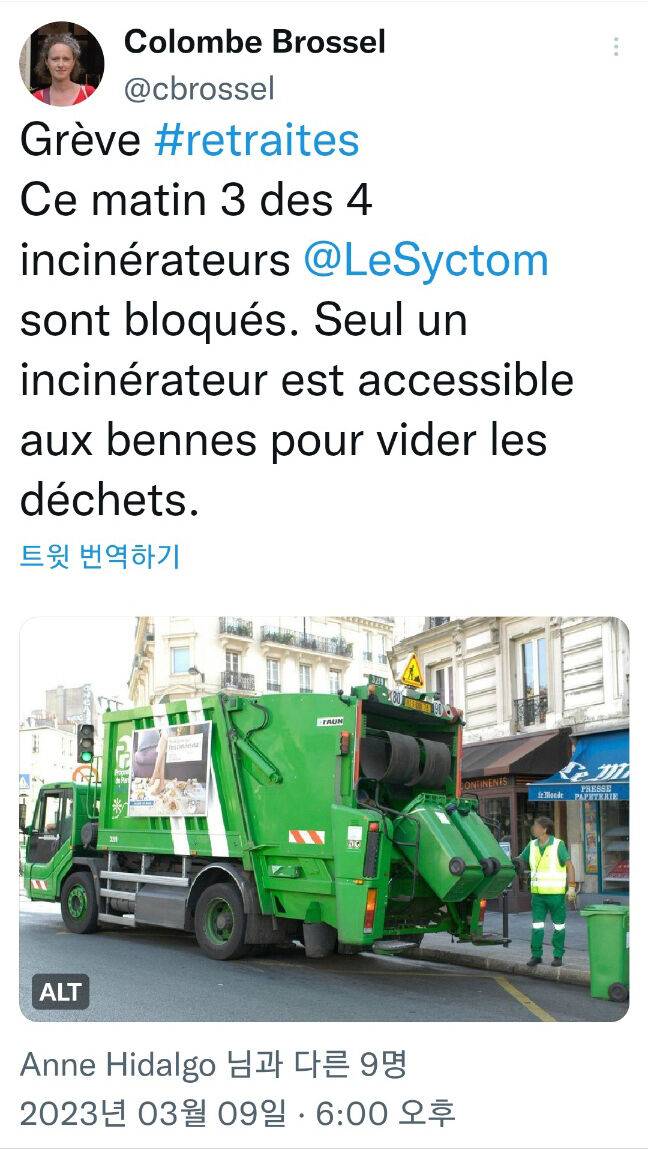Open the @LeSyctom mention
This screenshot has width=648, height=1149.
coord(426,261)
